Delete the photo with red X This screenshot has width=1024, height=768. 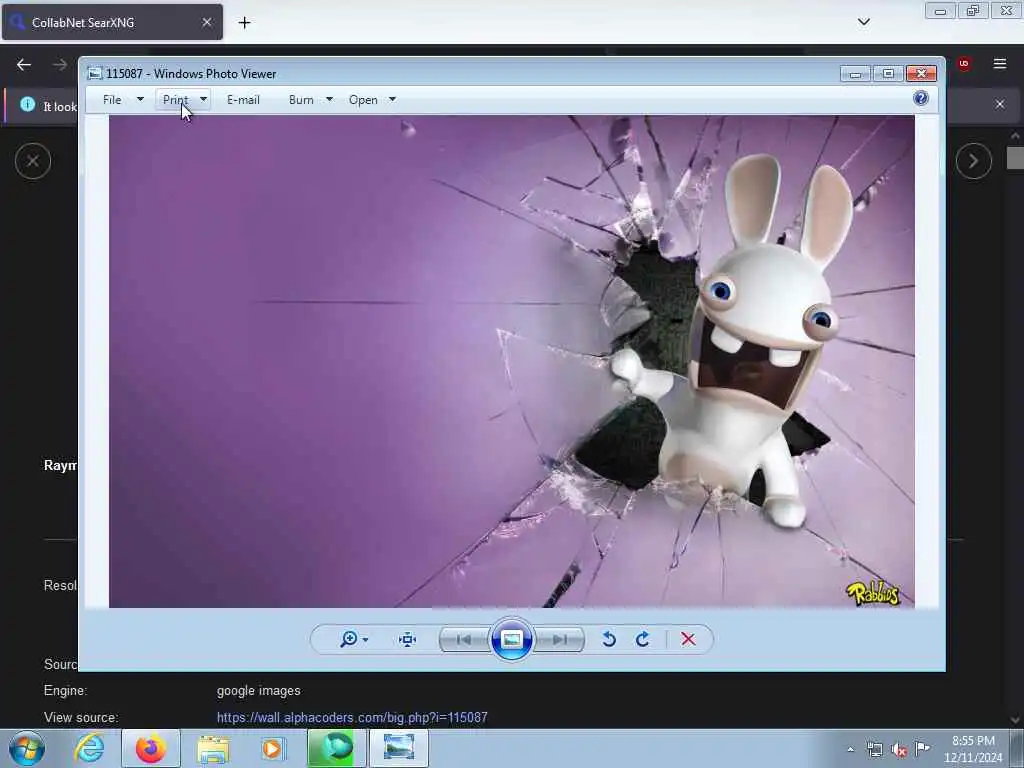(x=688, y=639)
